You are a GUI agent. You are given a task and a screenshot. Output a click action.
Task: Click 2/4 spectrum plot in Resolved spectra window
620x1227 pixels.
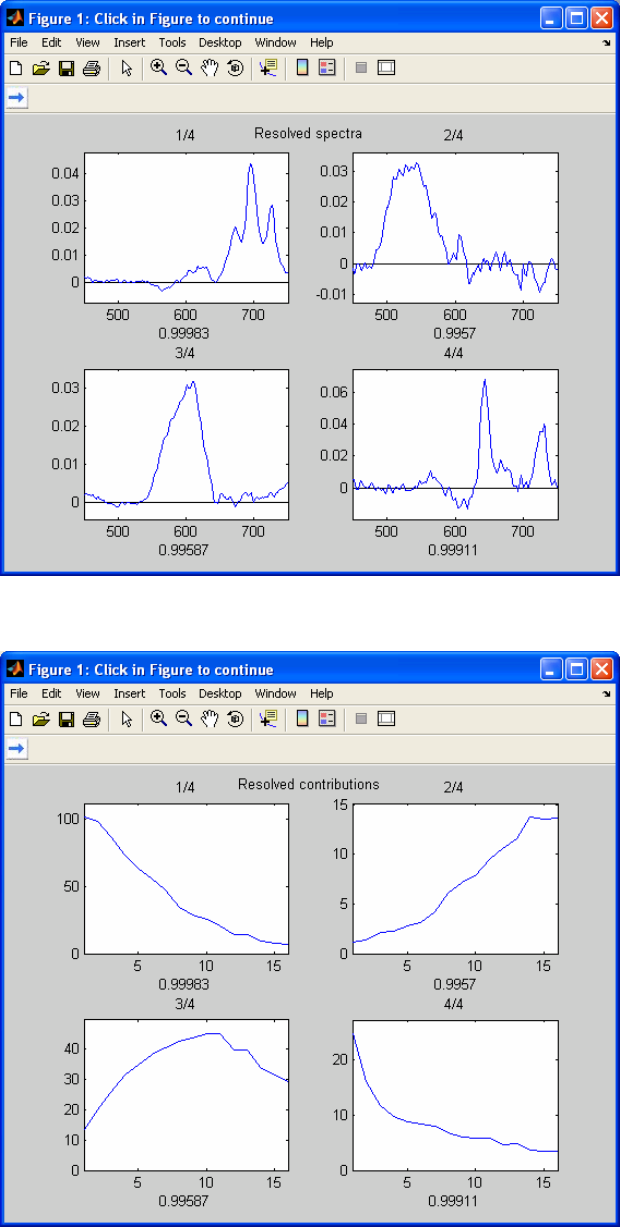(x=455, y=228)
